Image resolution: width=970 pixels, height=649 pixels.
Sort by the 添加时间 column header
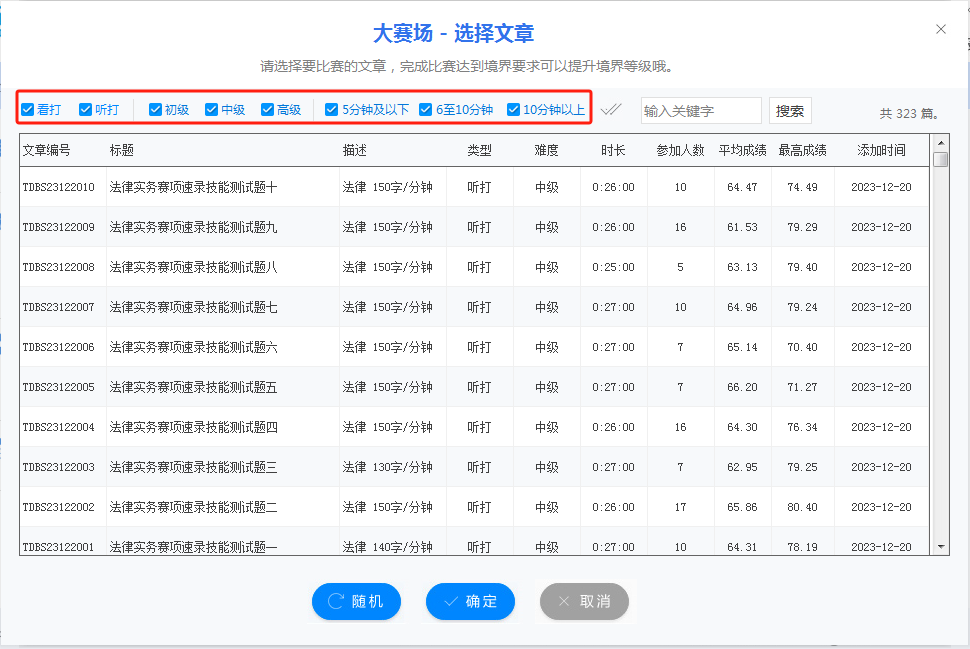click(882, 150)
